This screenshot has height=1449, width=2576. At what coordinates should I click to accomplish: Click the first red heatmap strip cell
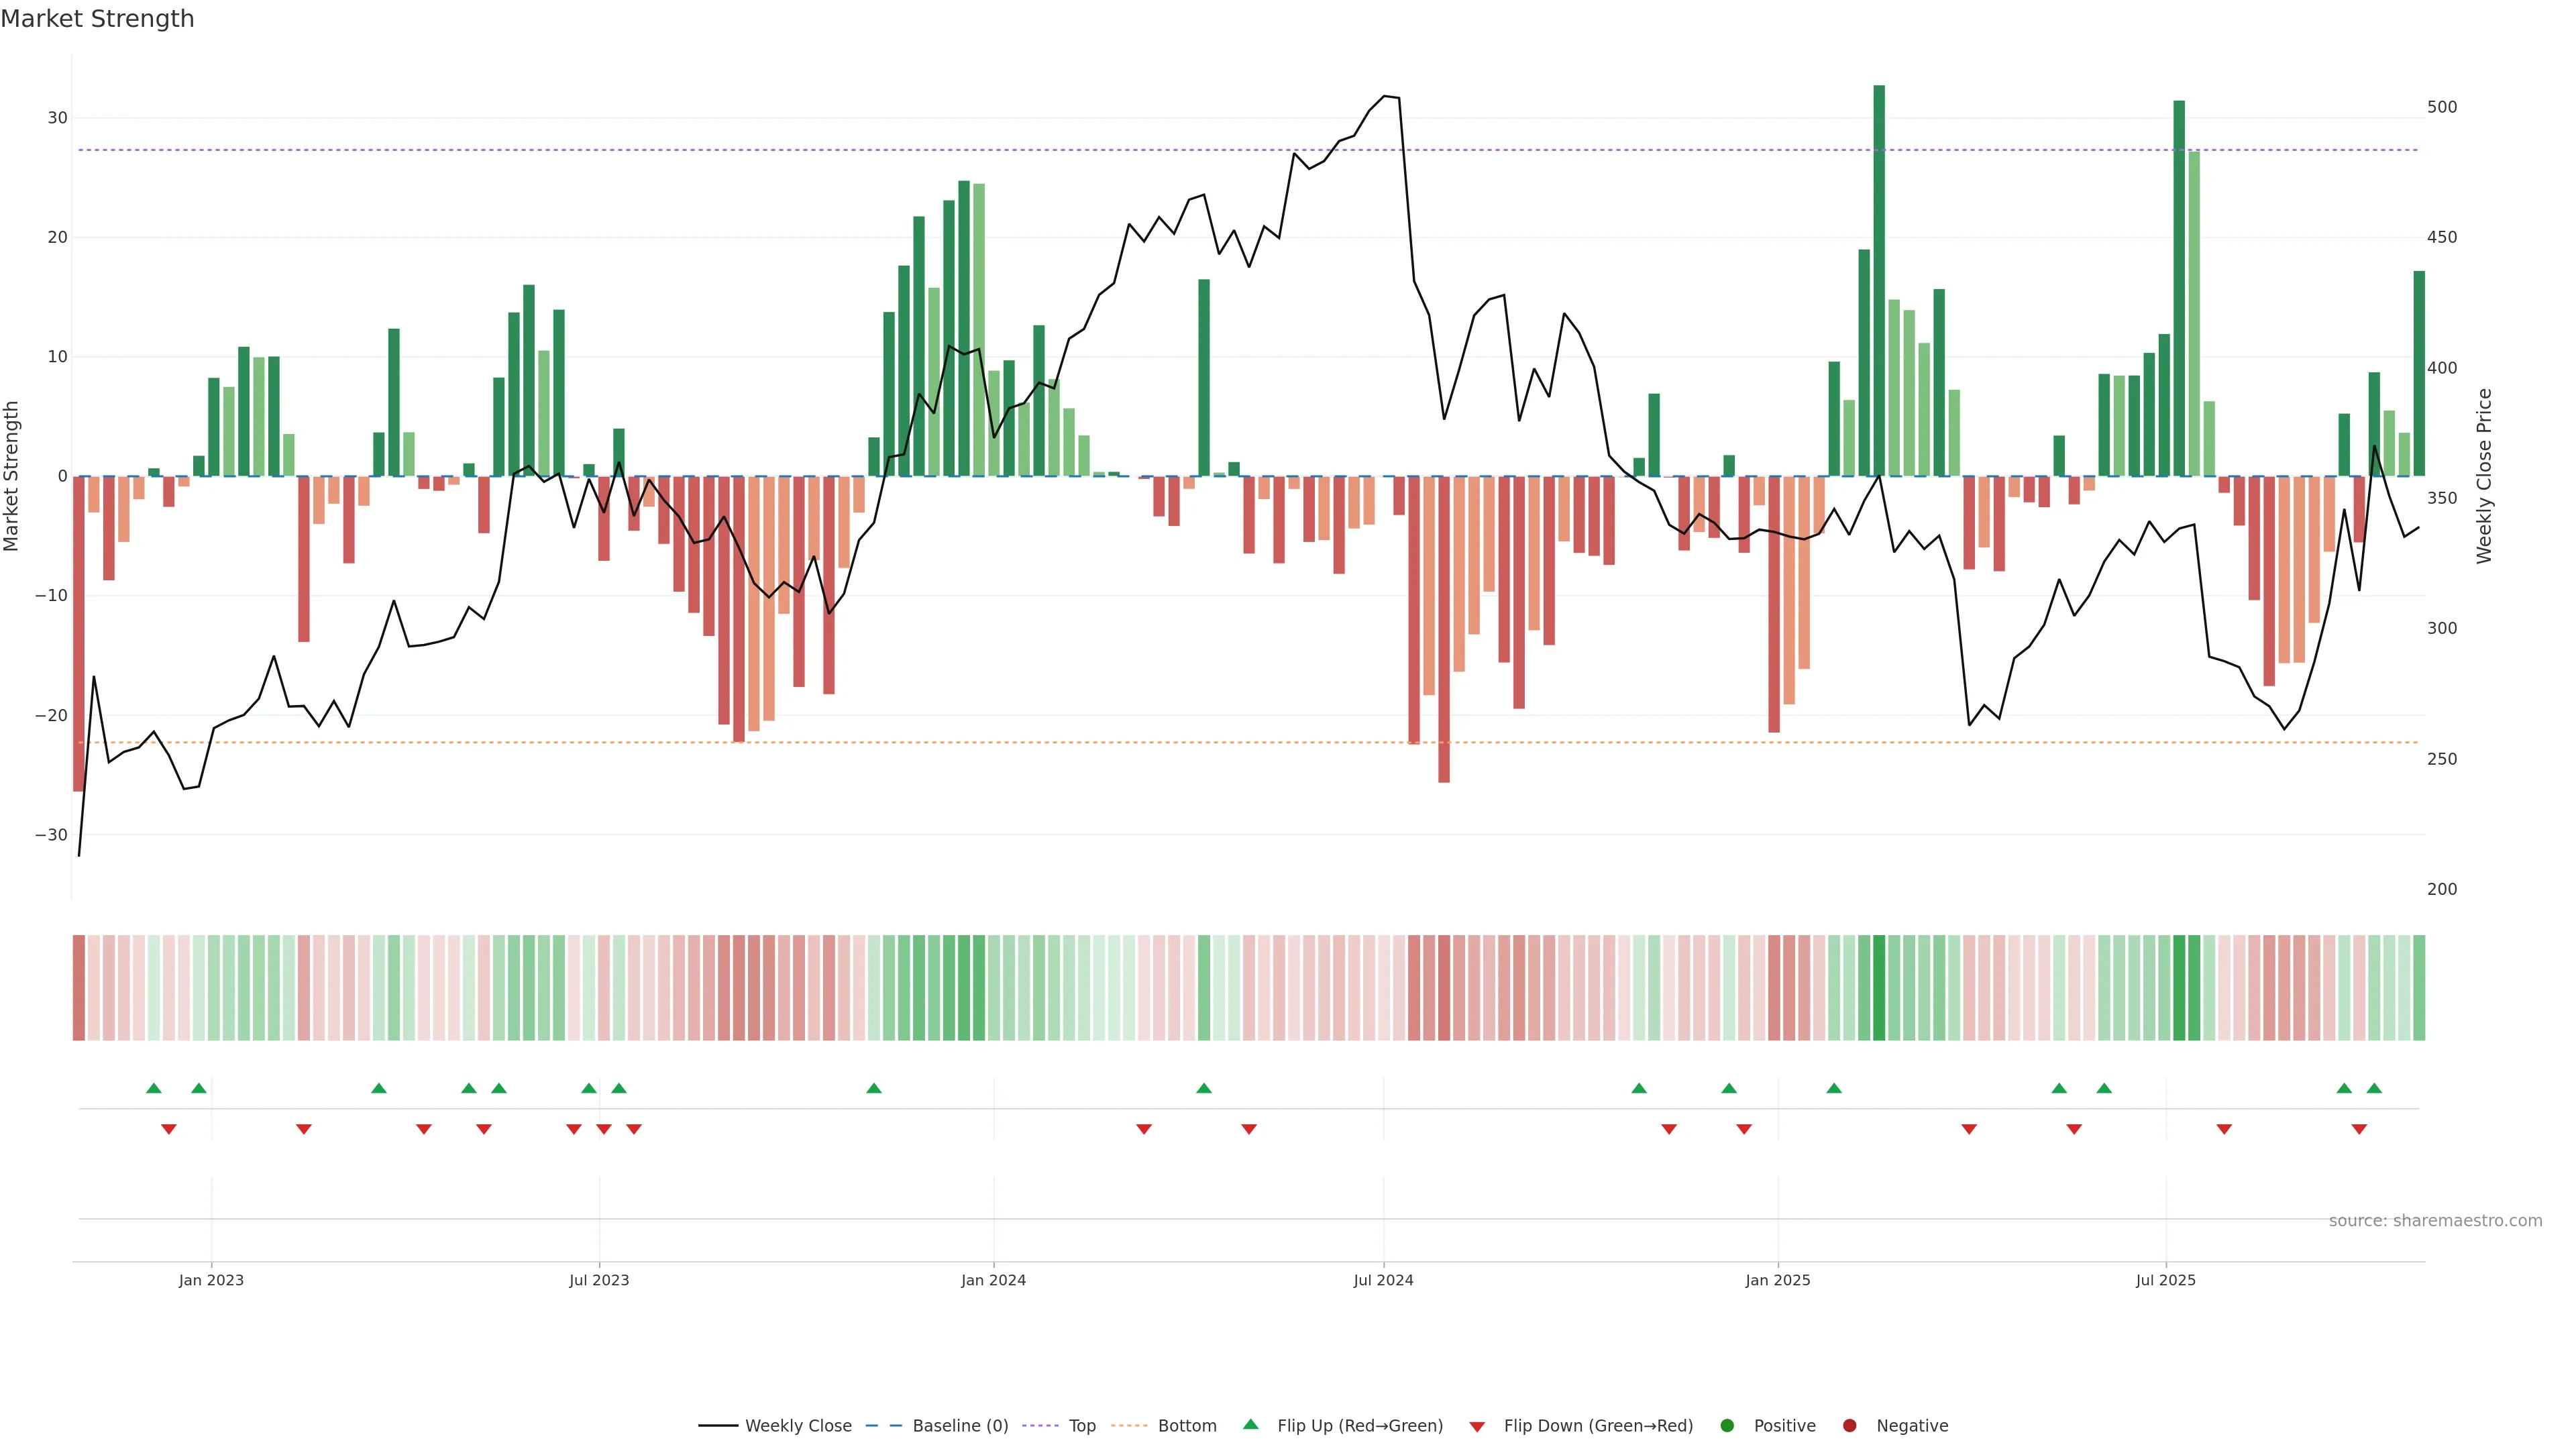78,988
